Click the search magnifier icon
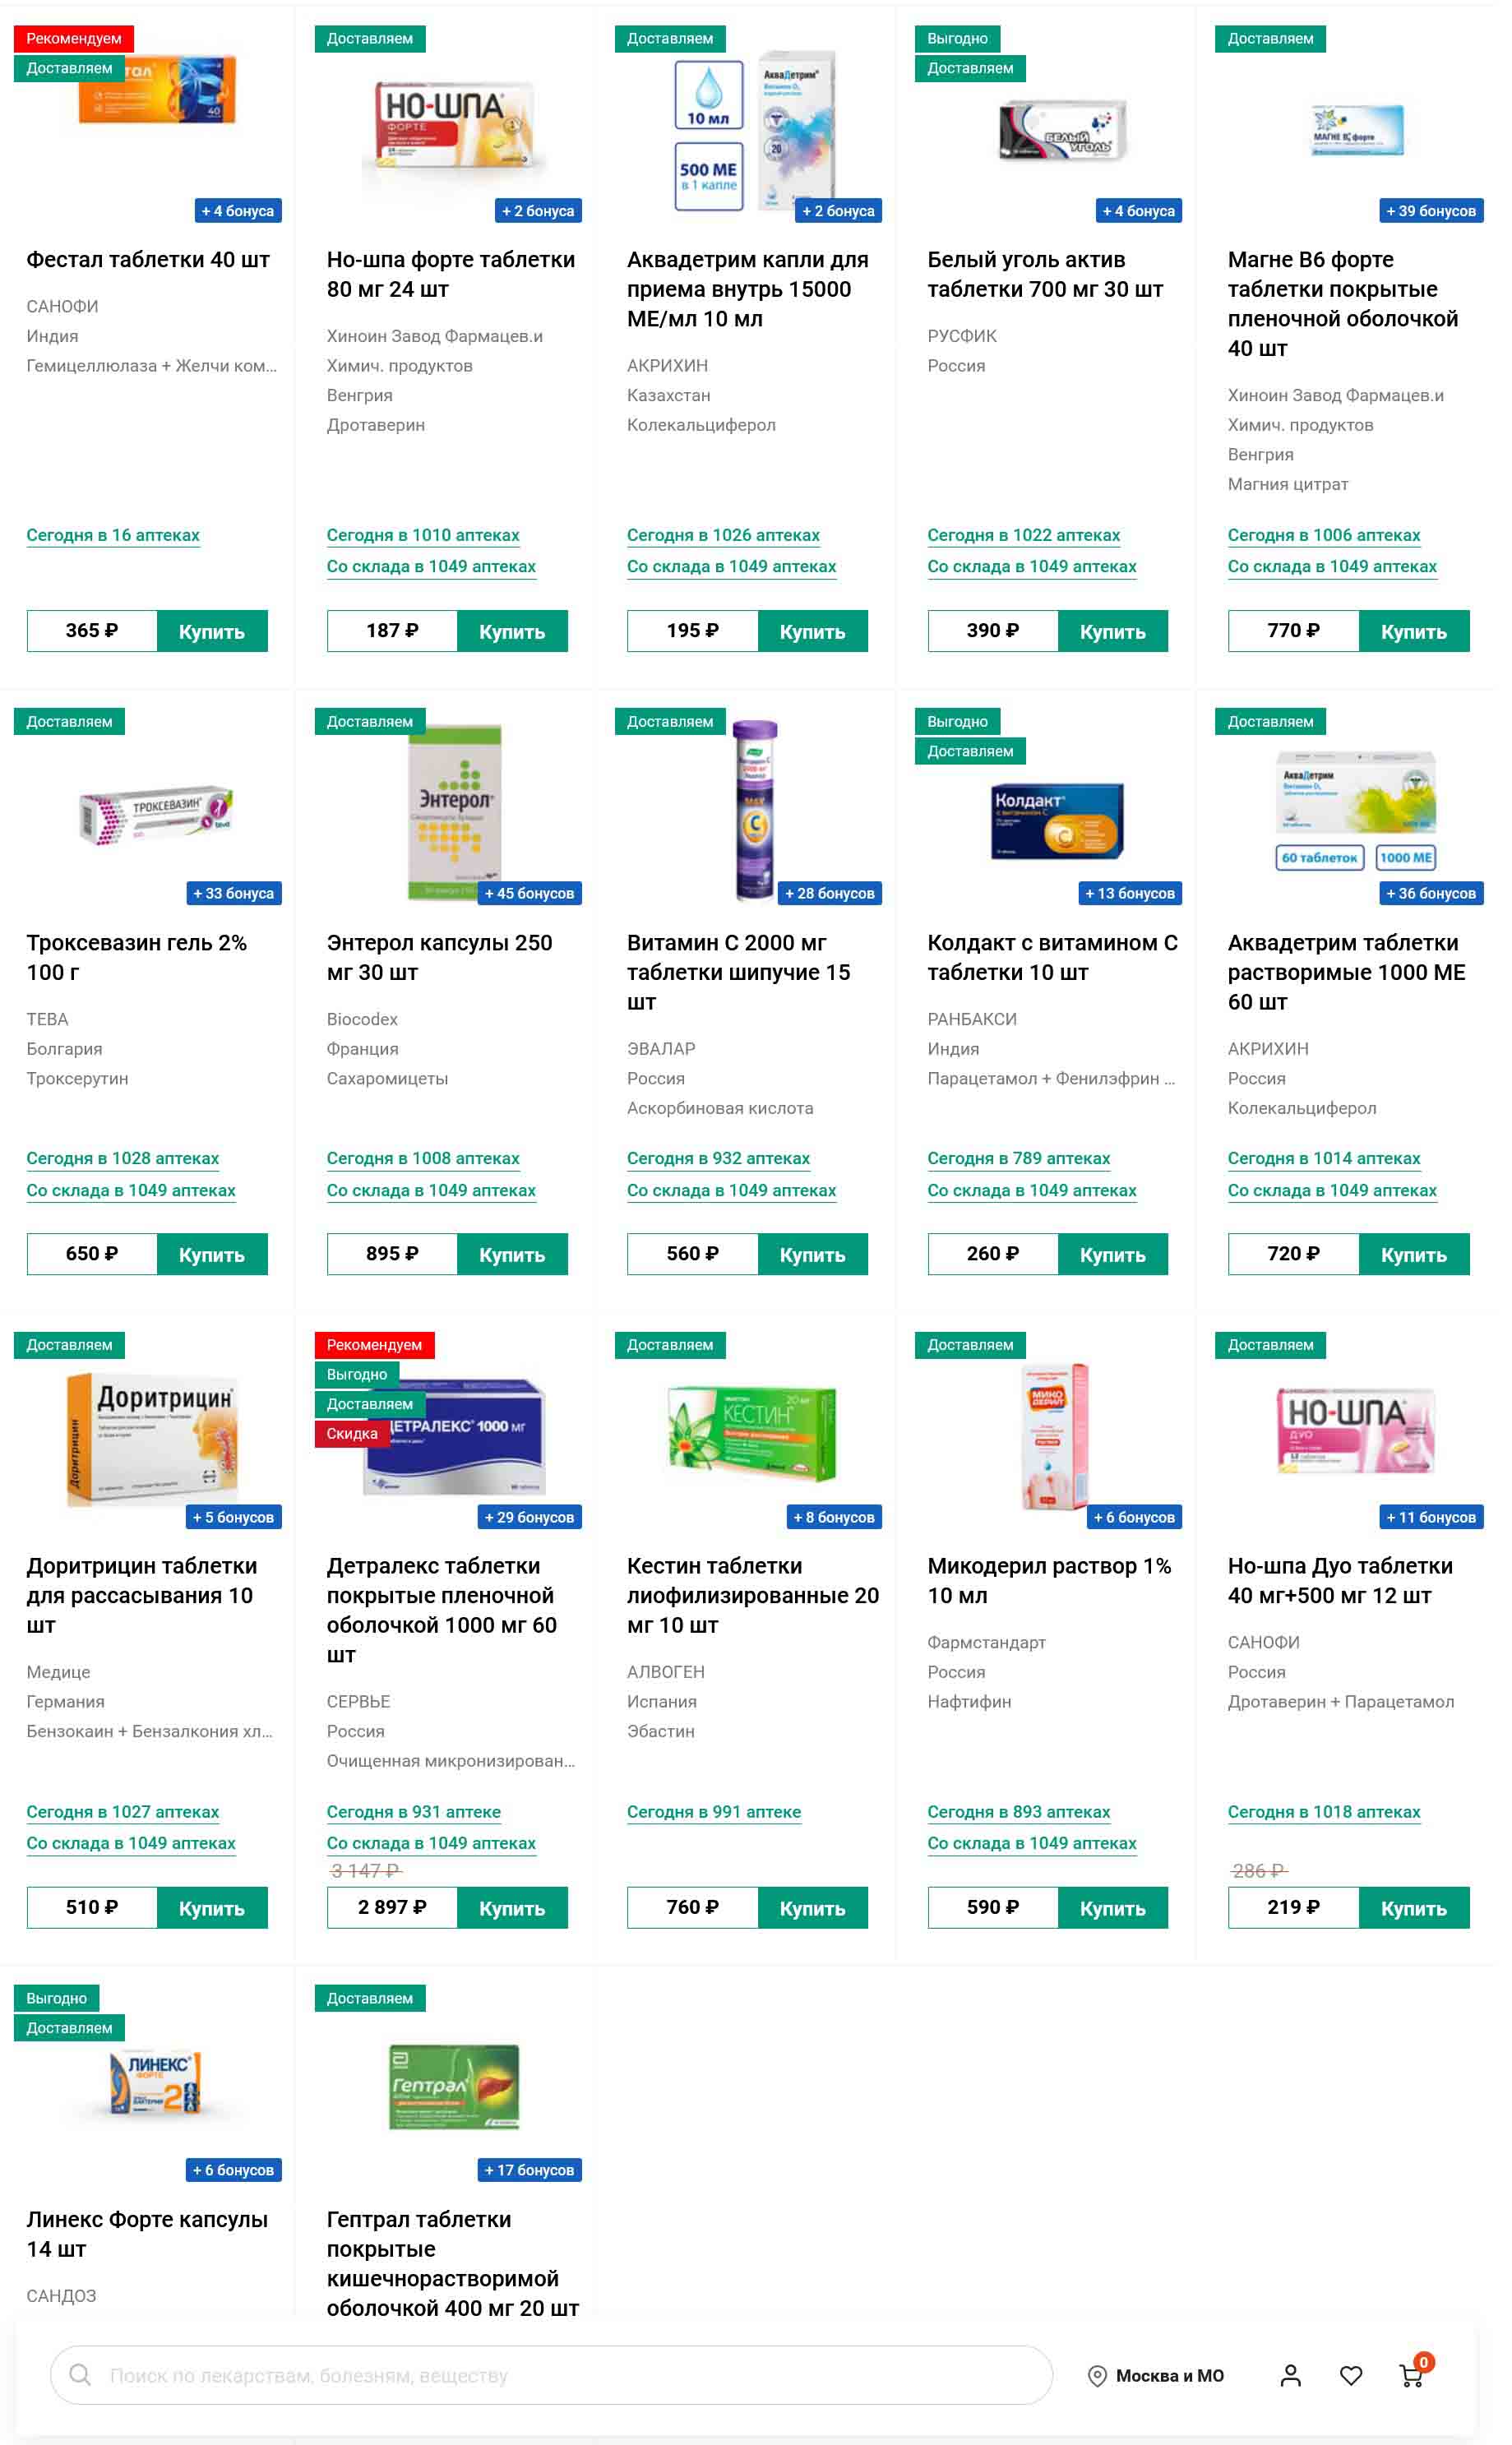The height and width of the screenshot is (2445, 1512). (x=80, y=2375)
